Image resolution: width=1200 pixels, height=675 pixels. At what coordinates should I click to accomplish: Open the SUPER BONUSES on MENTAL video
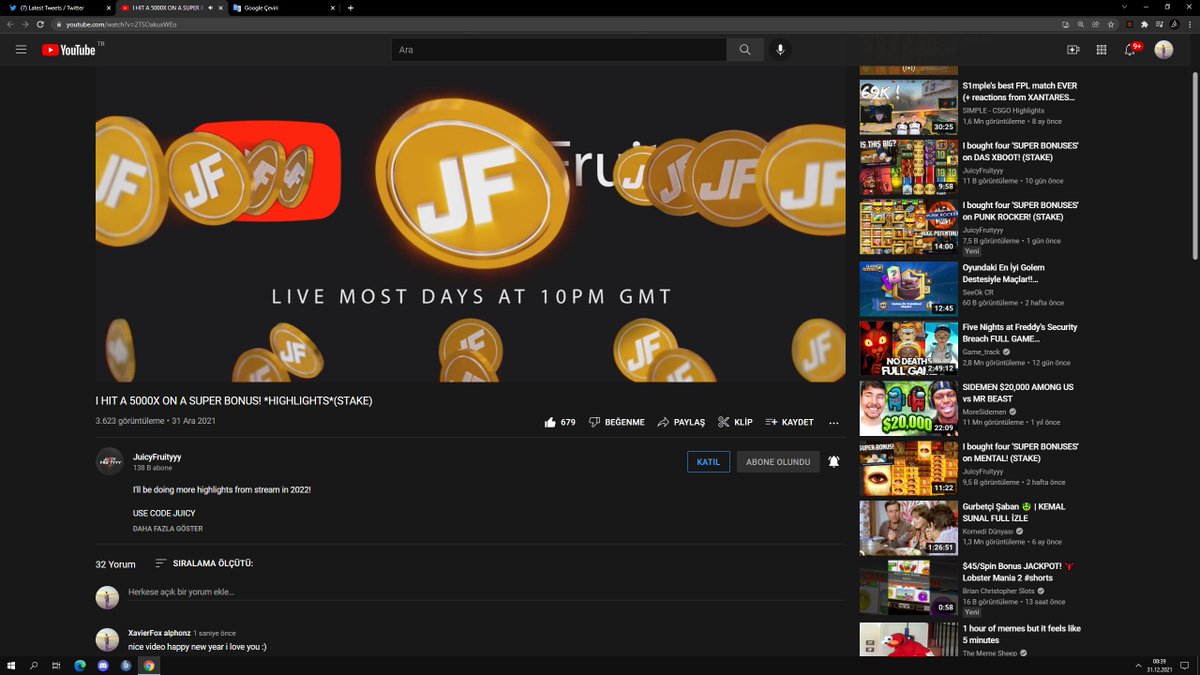(x=1020, y=452)
